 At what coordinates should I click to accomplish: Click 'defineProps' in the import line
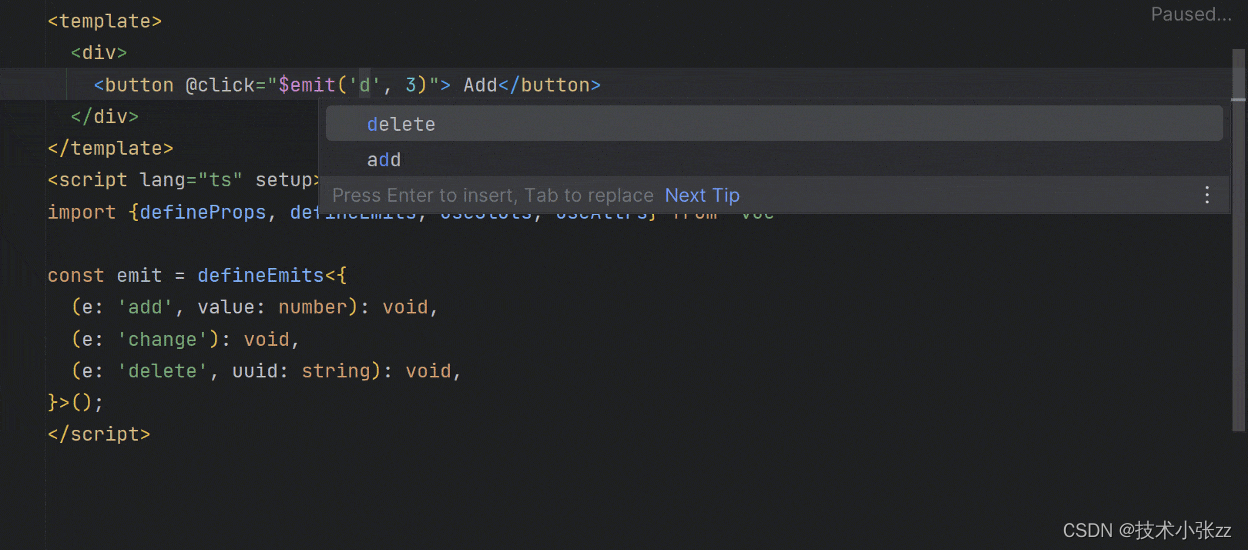click(x=203, y=212)
